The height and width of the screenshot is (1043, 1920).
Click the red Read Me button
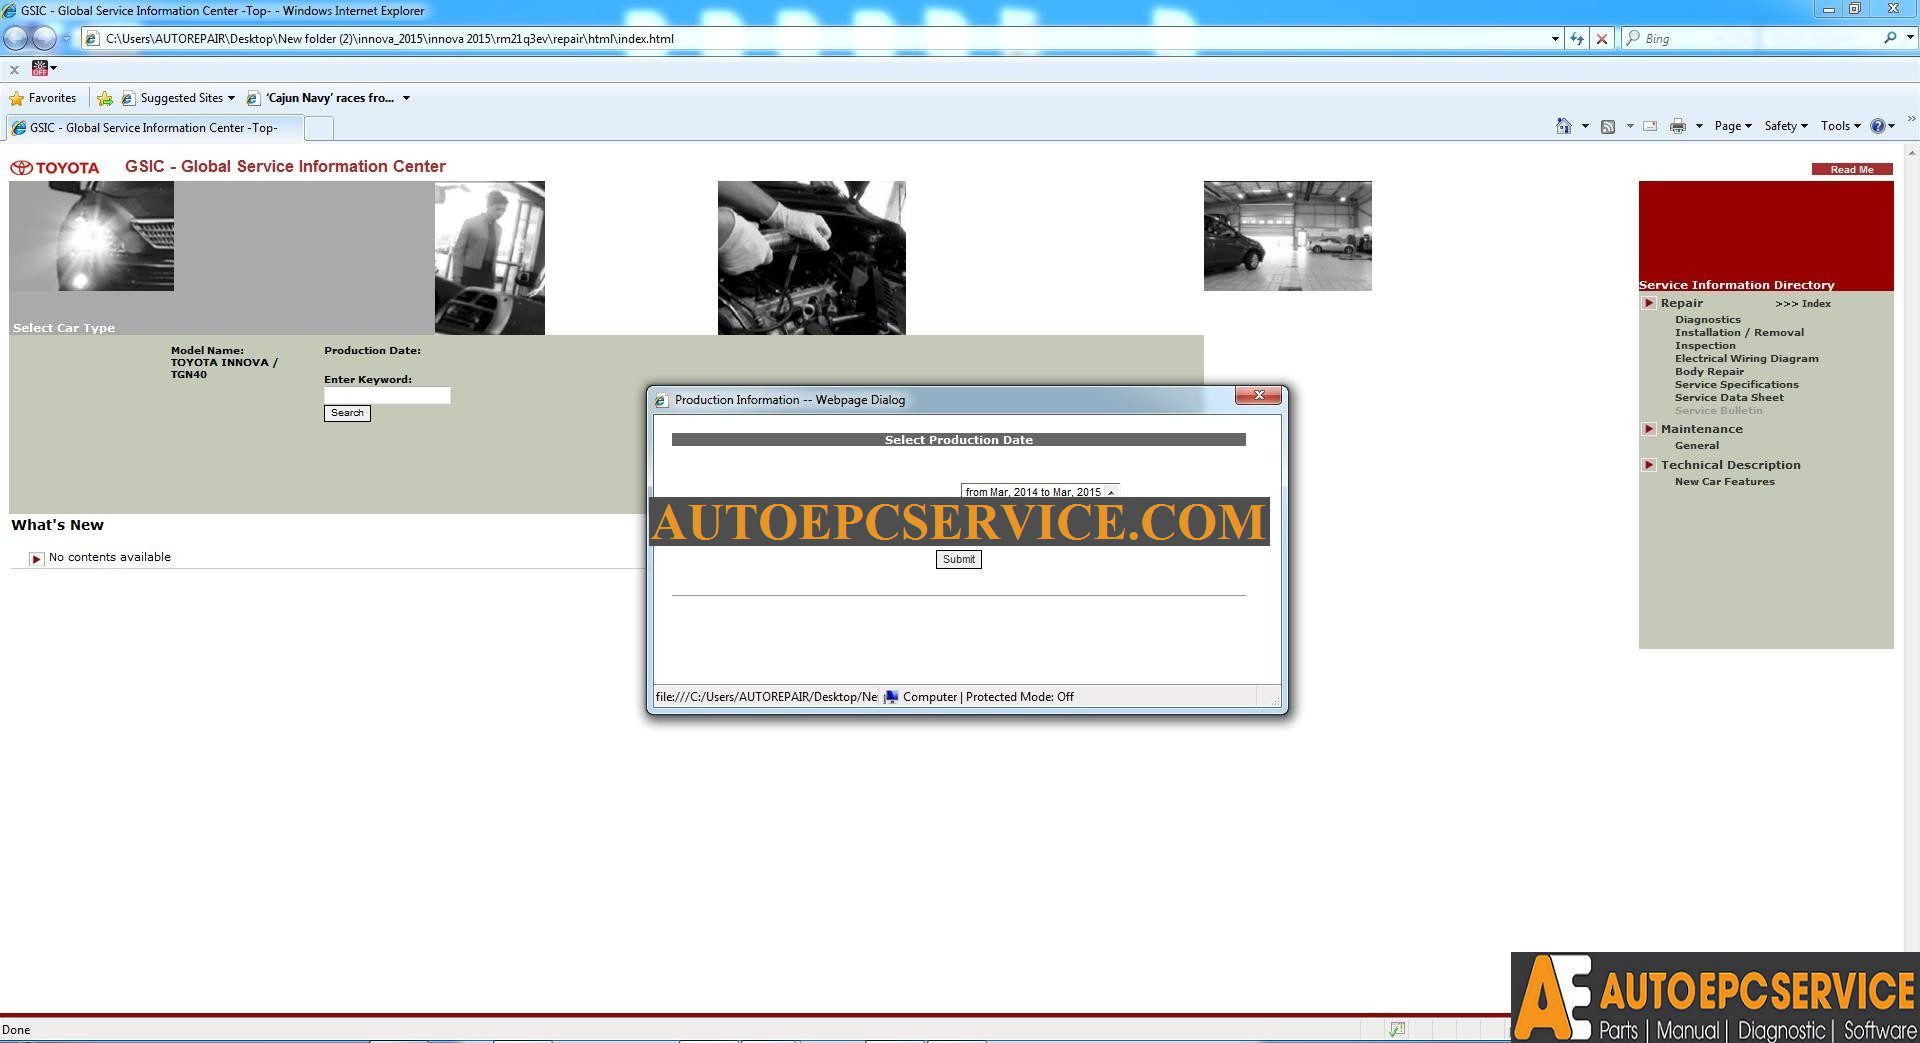coord(1852,169)
